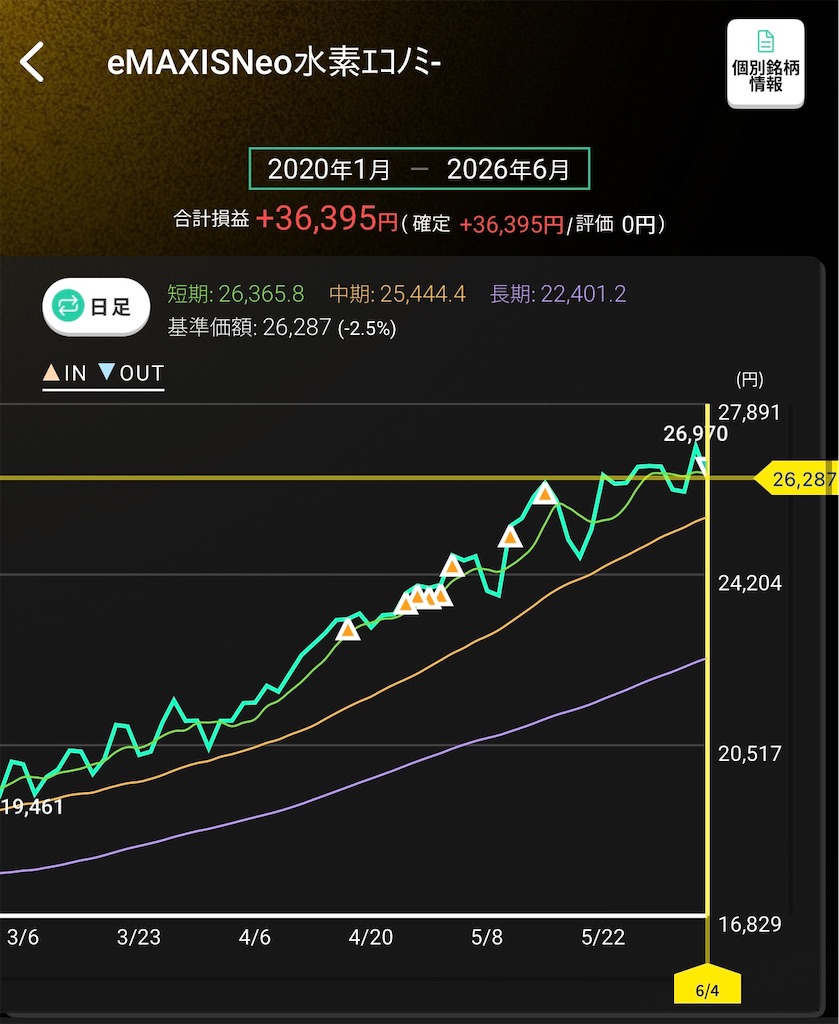This screenshot has height=1024, width=839.
Task: Tap the IN / OUT legend filter
Action: 103,374
